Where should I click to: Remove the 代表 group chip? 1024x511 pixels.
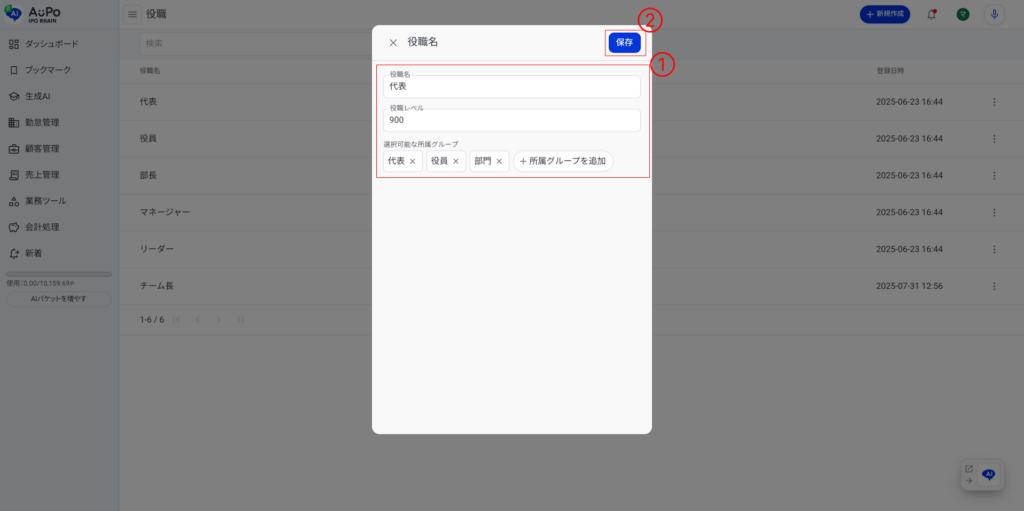[x=413, y=161]
